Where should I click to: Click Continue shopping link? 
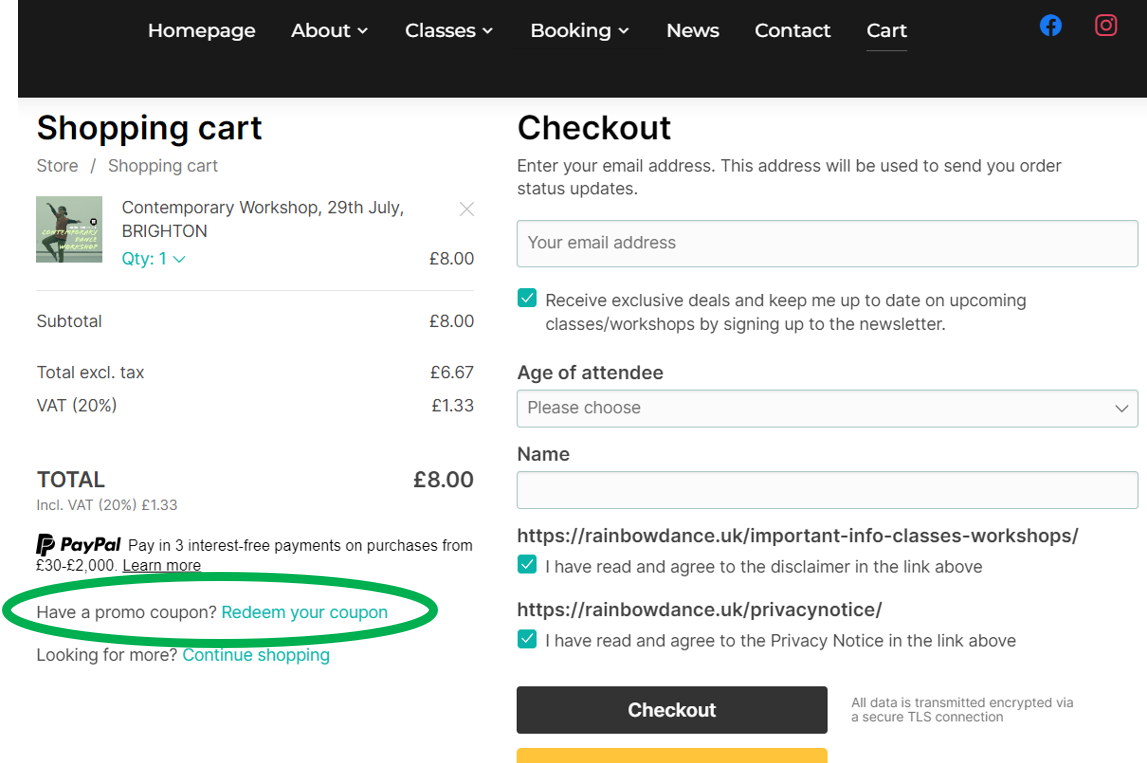coord(256,654)
